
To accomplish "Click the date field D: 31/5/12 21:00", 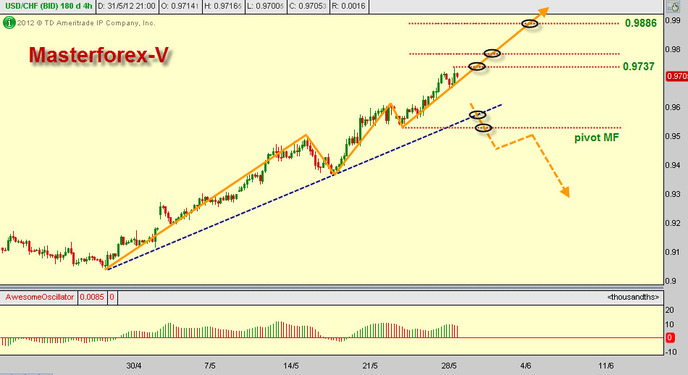I will pos(126,7).
